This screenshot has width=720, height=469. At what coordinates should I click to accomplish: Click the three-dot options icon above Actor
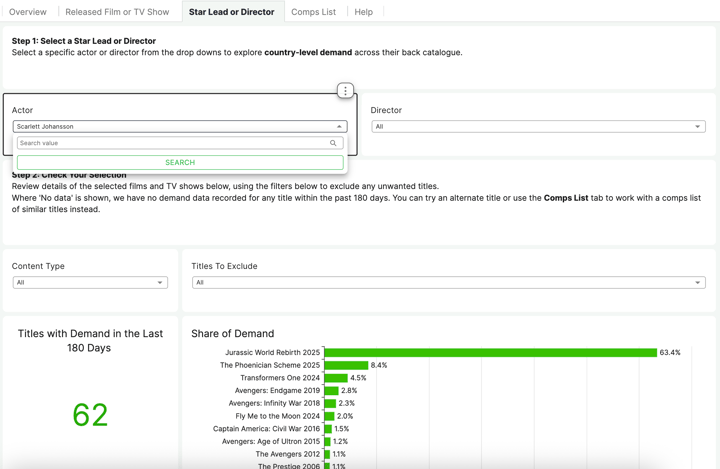[345, 91]
